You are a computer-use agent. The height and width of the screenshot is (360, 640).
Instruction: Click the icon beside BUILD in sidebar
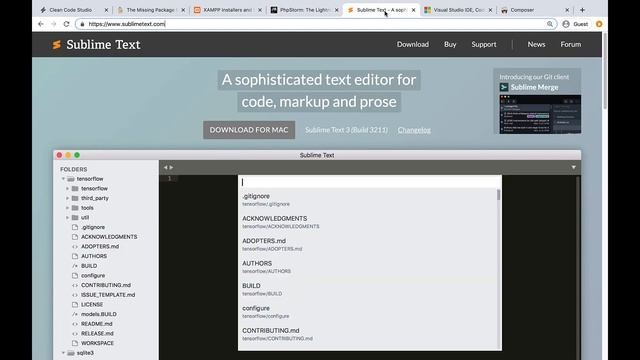pyautogui.click(x=75, y=266)
